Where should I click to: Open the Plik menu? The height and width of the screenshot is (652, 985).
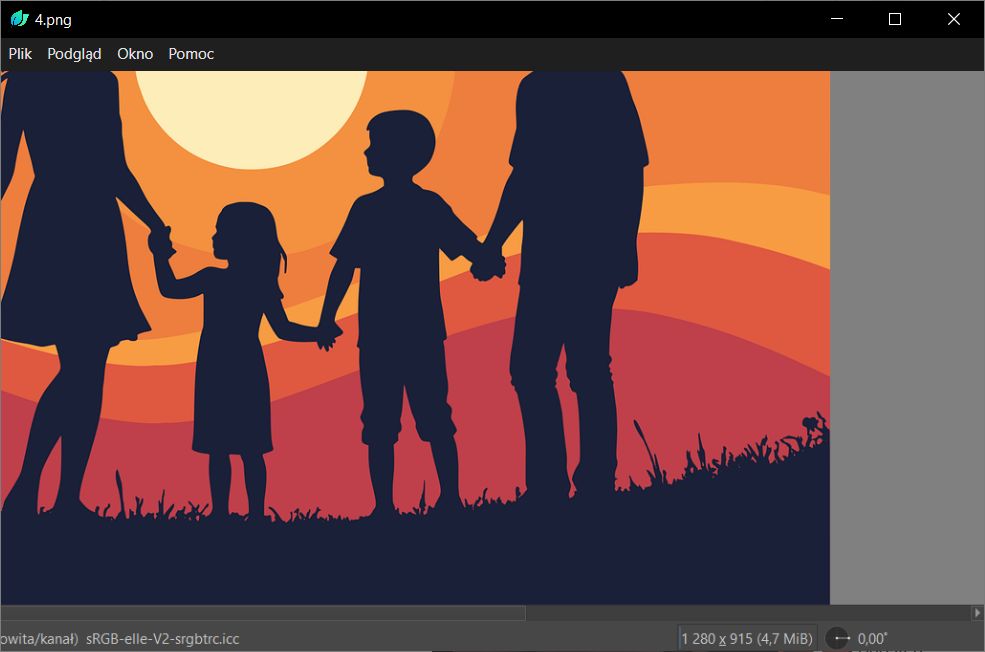(x=20, y=54)
